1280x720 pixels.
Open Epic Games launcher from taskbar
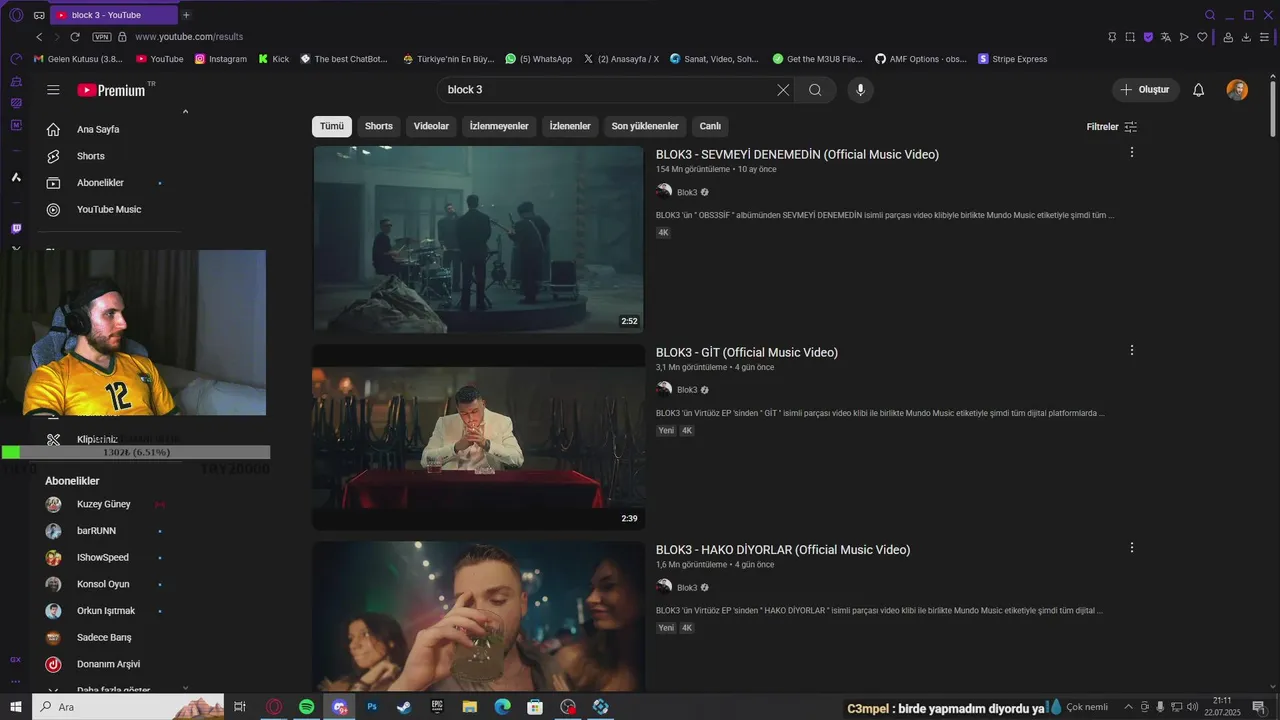pyautogui.click(x=437, y=707)
